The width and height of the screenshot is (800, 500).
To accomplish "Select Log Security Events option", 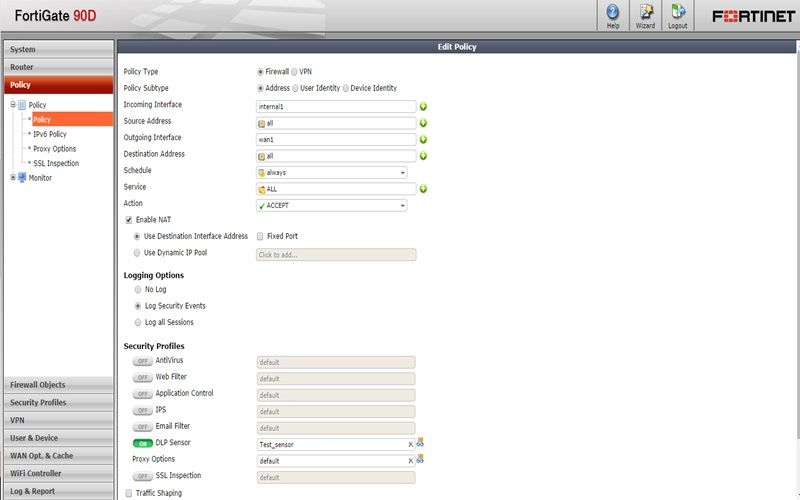I will click(138, 306).
